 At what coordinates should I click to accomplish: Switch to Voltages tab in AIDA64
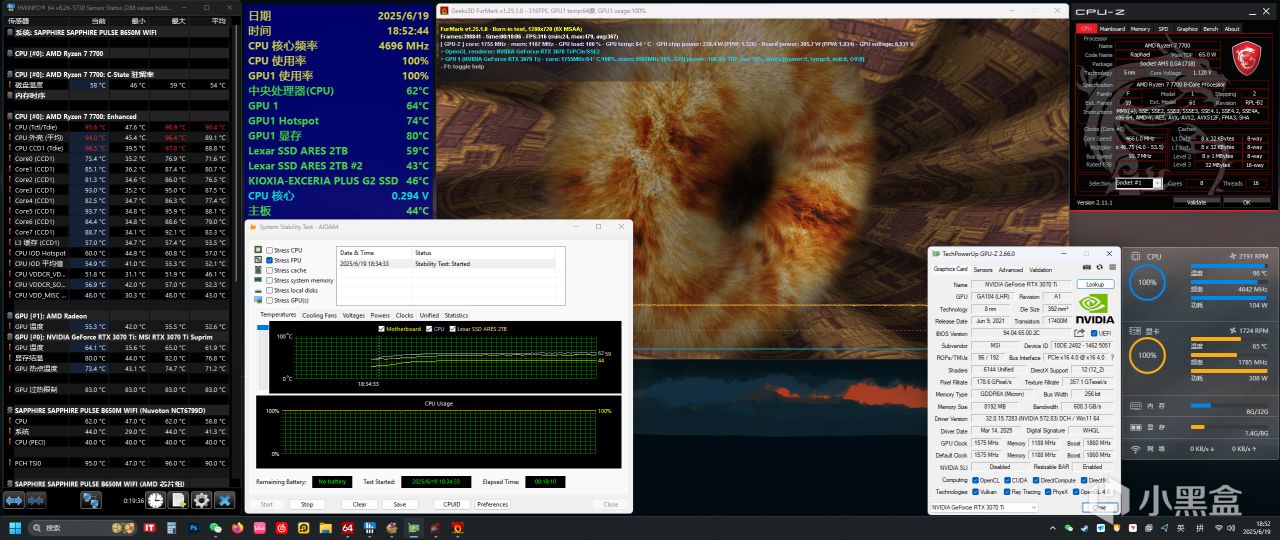(354, 315)
